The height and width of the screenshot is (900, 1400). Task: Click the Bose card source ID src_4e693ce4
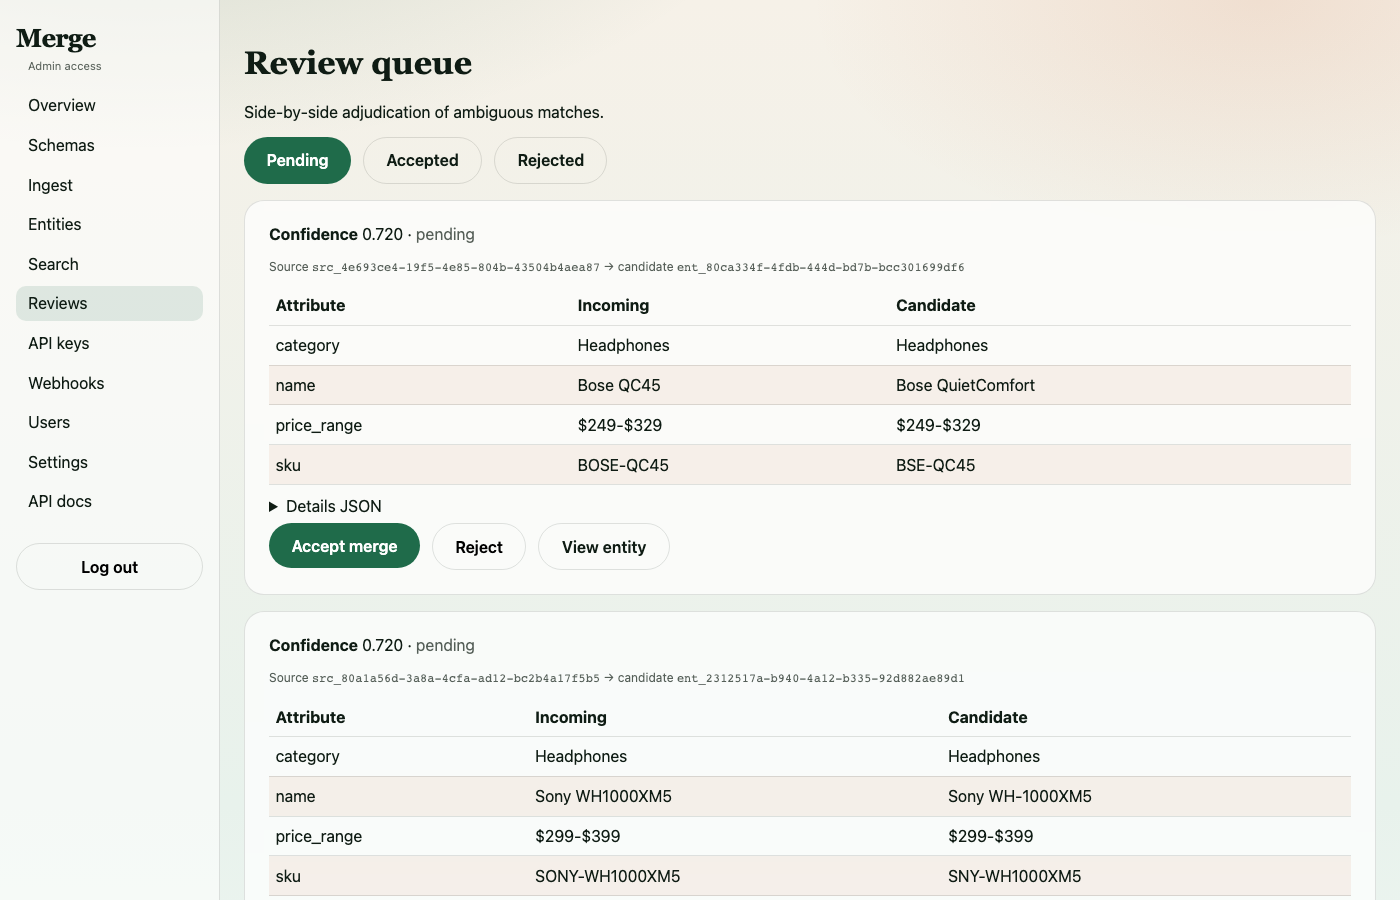click(x=456, y=267)
